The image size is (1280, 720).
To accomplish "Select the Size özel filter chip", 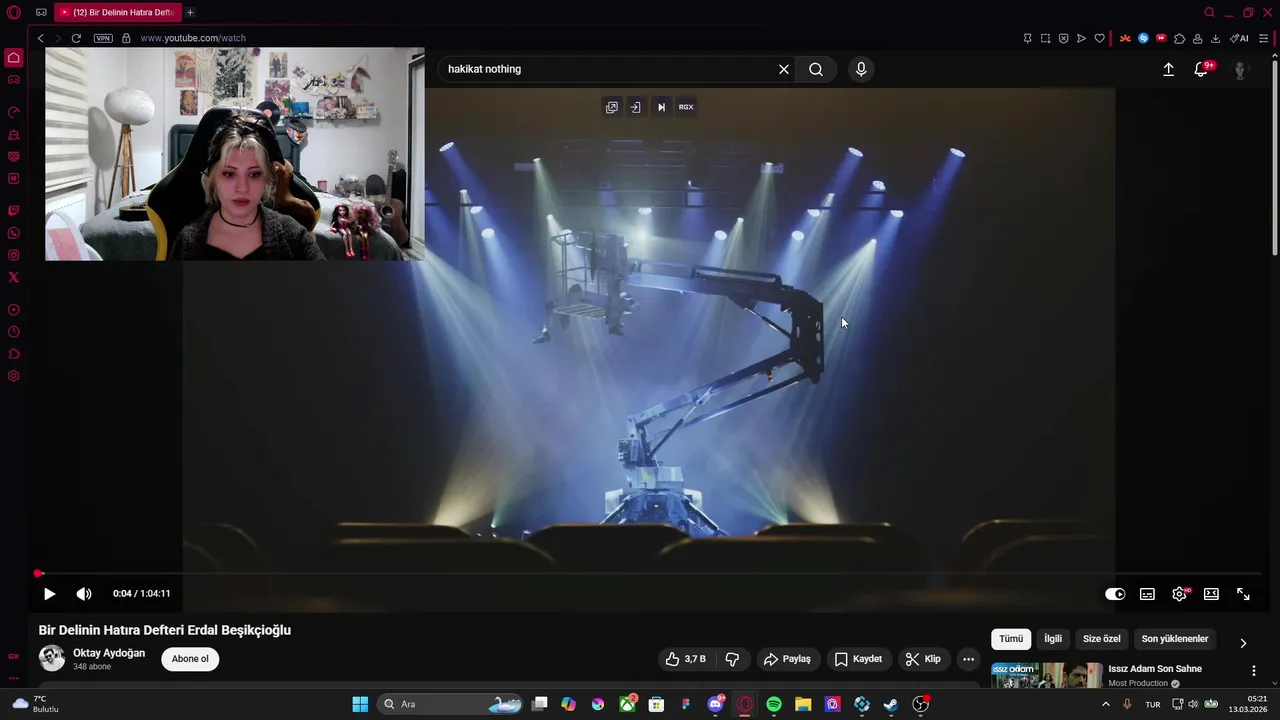I will click(1102, 639).
